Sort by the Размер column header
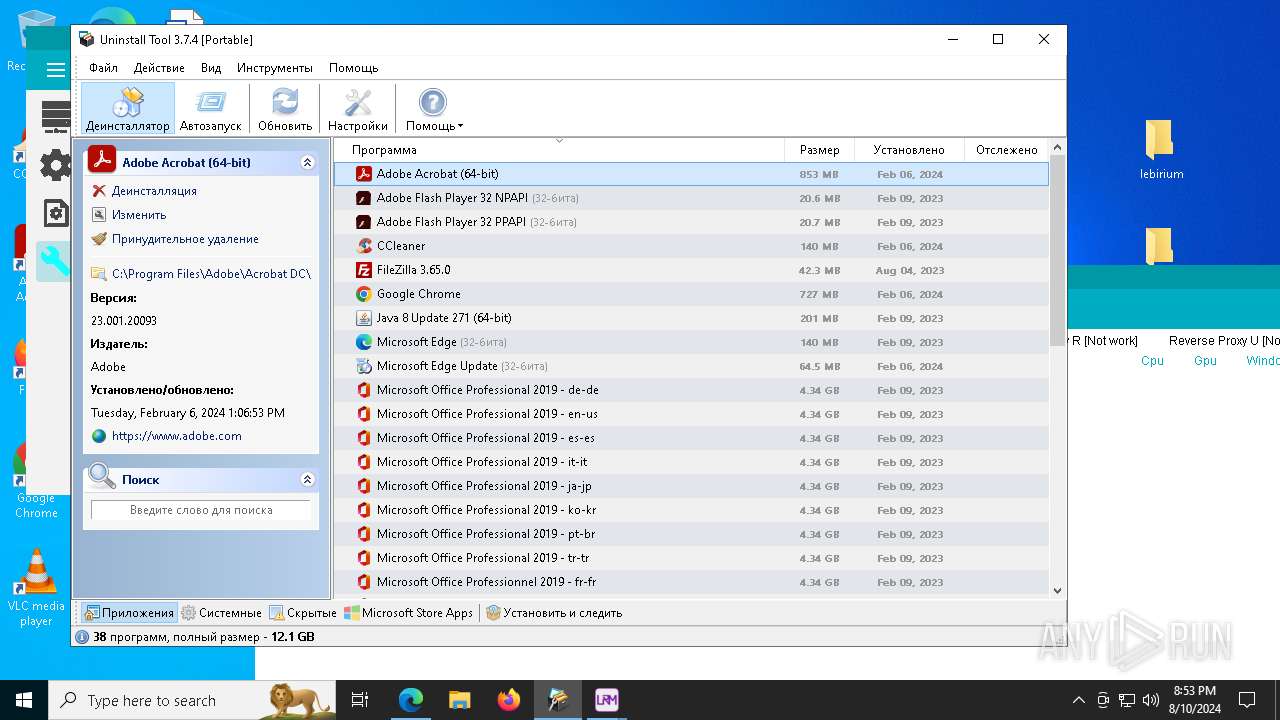 819,150
